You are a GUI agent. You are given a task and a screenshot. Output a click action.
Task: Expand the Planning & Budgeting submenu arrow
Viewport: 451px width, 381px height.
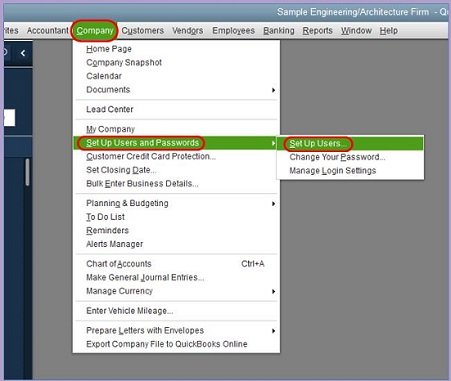coord(273,204)
